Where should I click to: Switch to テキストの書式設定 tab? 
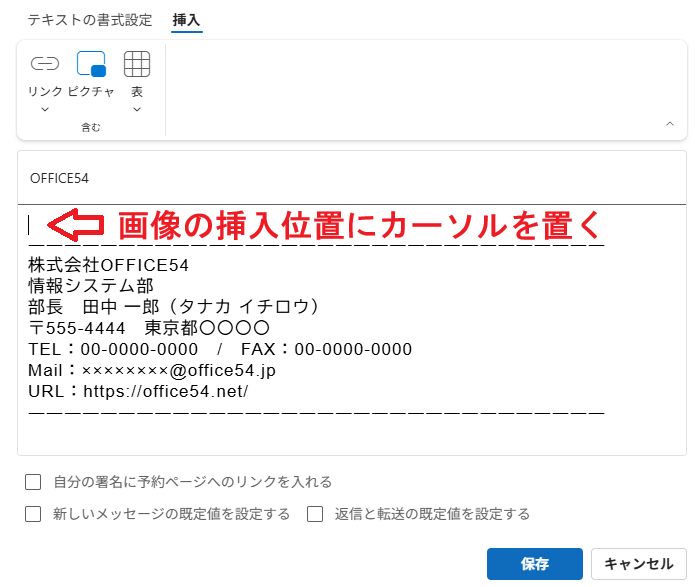pyautogui.click(x=90, y=20)
